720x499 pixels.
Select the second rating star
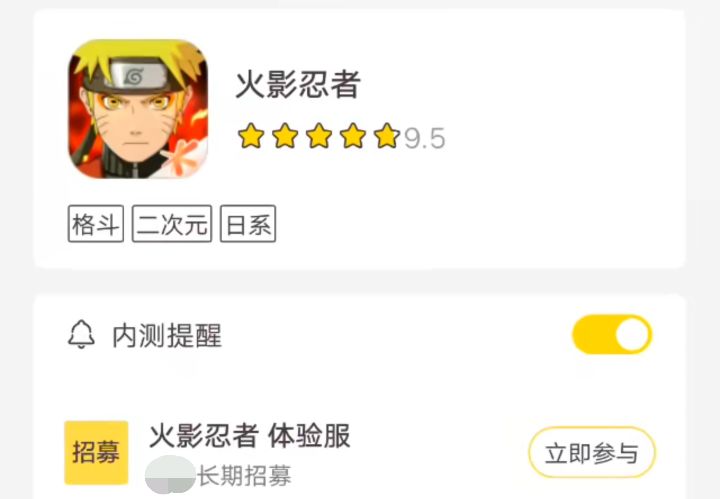click(285, 136)
